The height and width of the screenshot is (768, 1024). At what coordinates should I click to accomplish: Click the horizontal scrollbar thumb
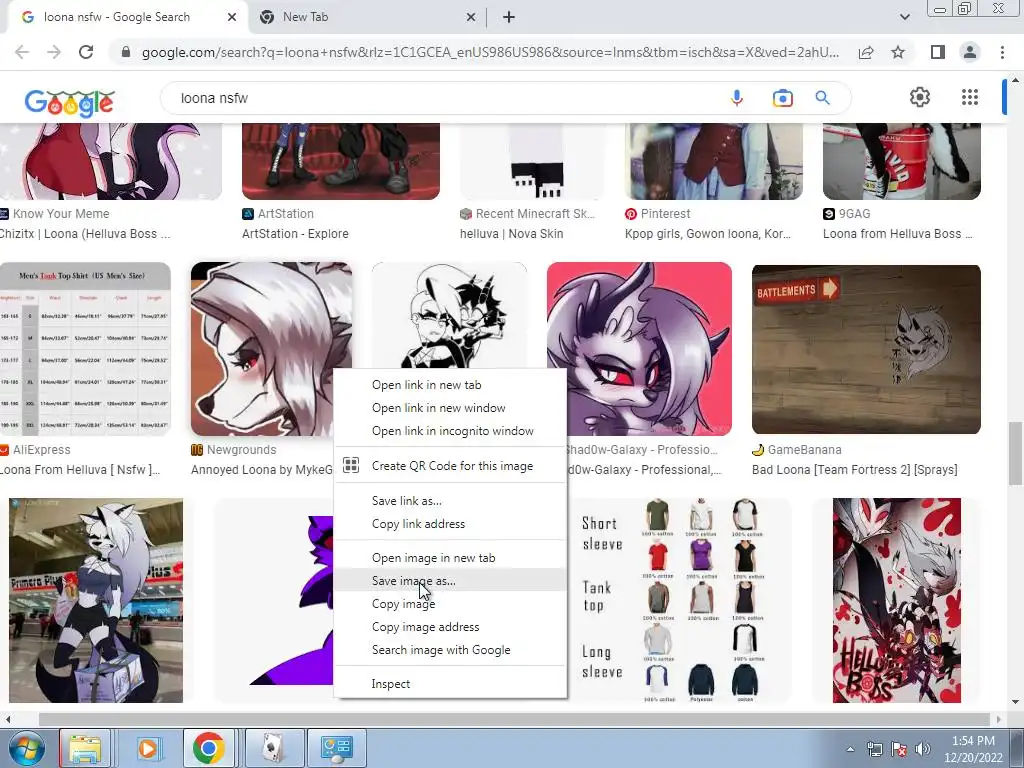pos(513,719)
